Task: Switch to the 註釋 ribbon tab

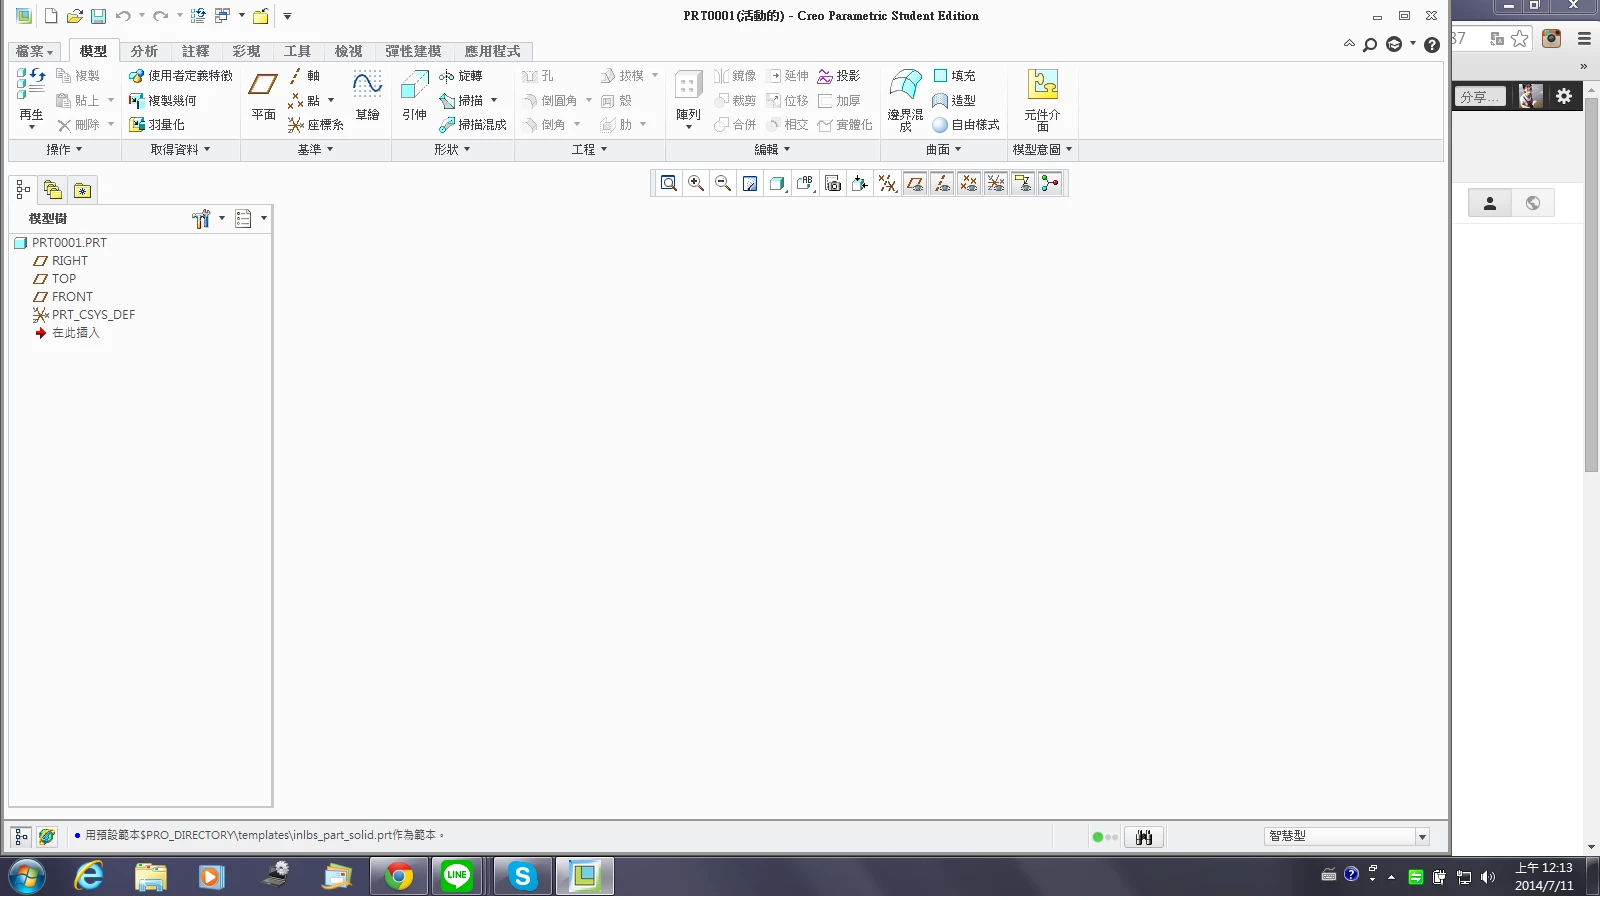Action: click(195, 51)
